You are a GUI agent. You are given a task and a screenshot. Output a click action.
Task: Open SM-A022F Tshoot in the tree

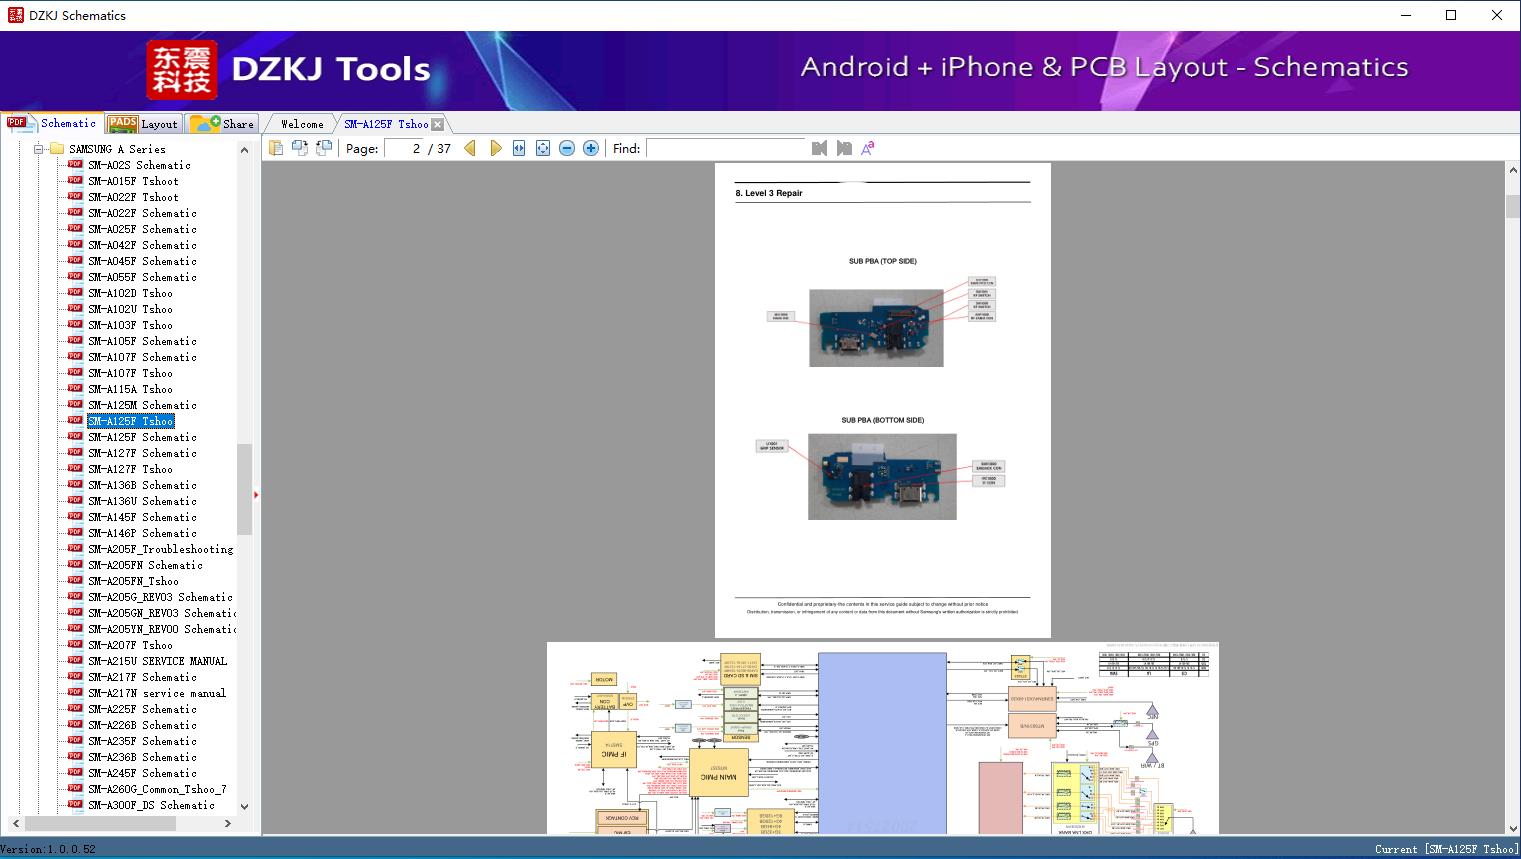[x=133, y=197]
